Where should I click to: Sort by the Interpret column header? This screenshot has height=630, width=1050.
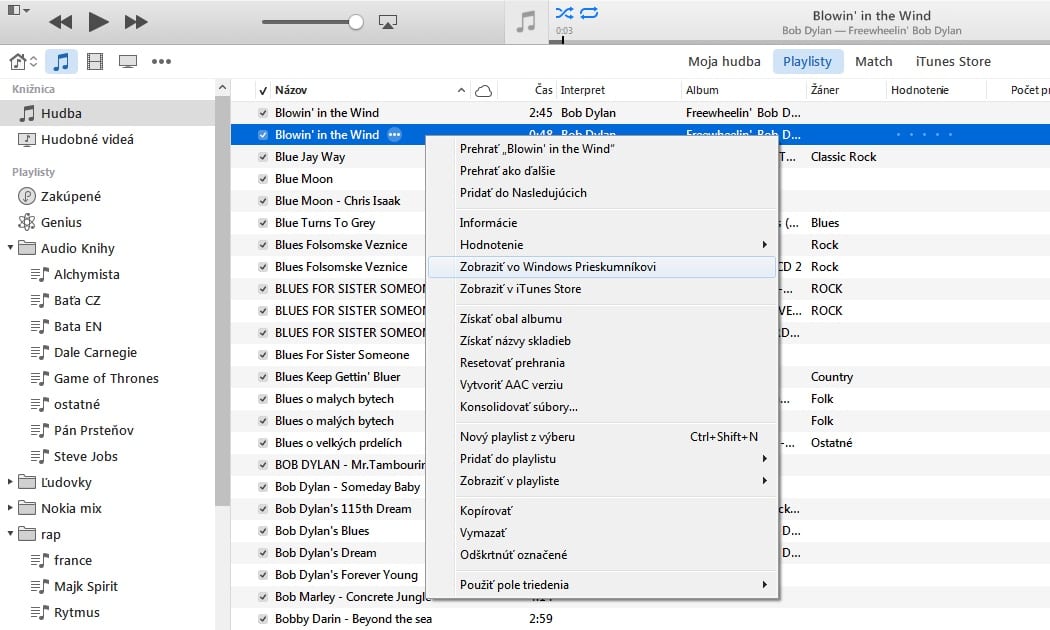point(582,90)
